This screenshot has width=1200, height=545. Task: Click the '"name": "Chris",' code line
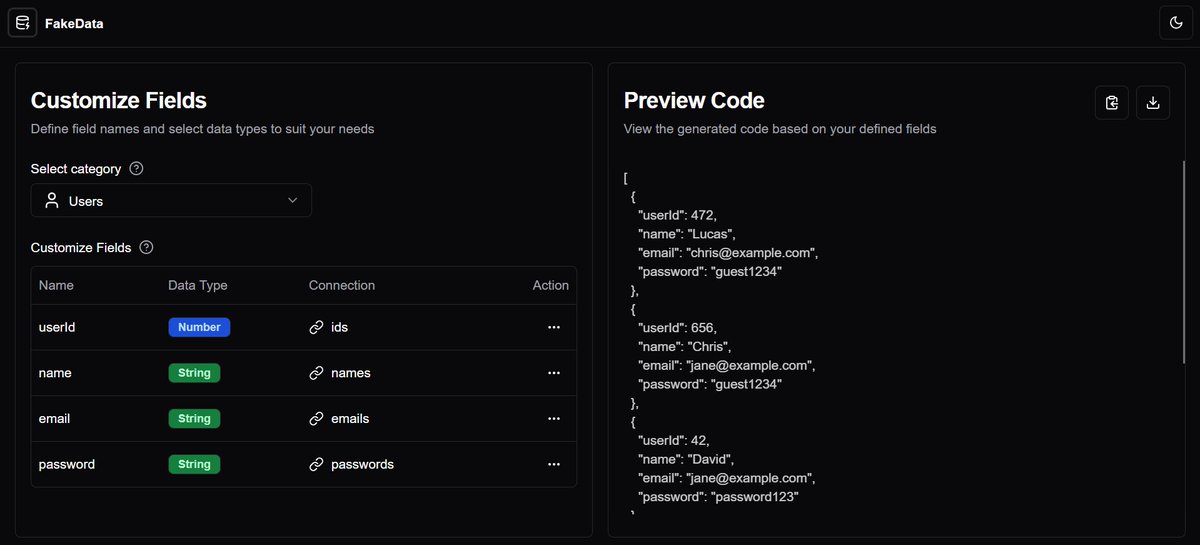(x=685, y=346)
